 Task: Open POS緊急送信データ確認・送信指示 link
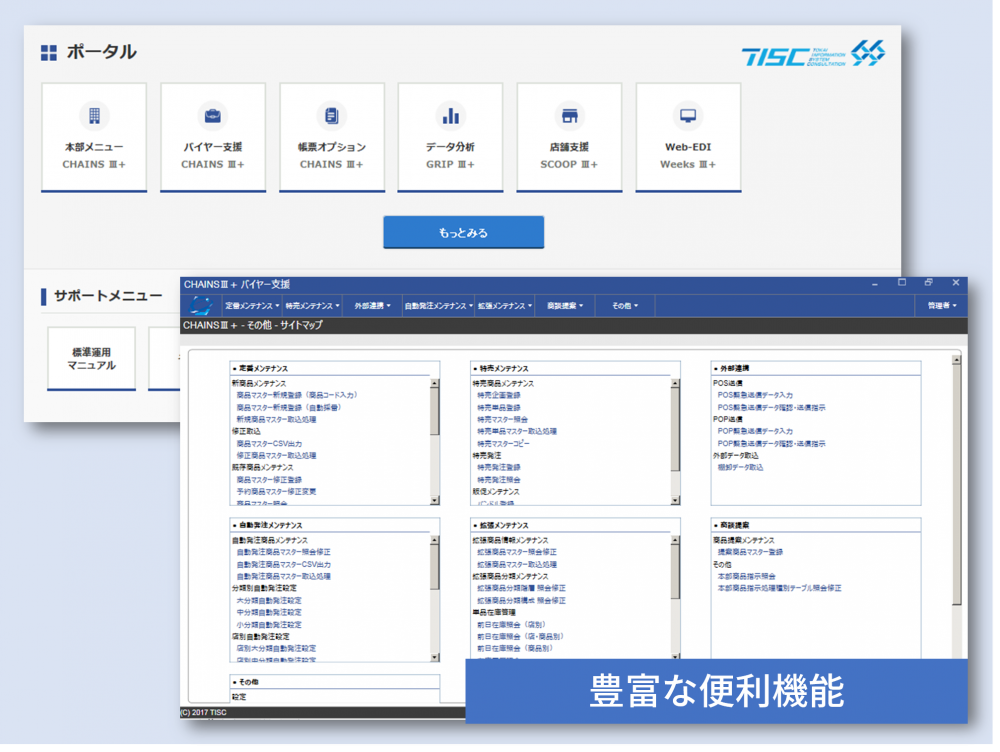point(772,408)
